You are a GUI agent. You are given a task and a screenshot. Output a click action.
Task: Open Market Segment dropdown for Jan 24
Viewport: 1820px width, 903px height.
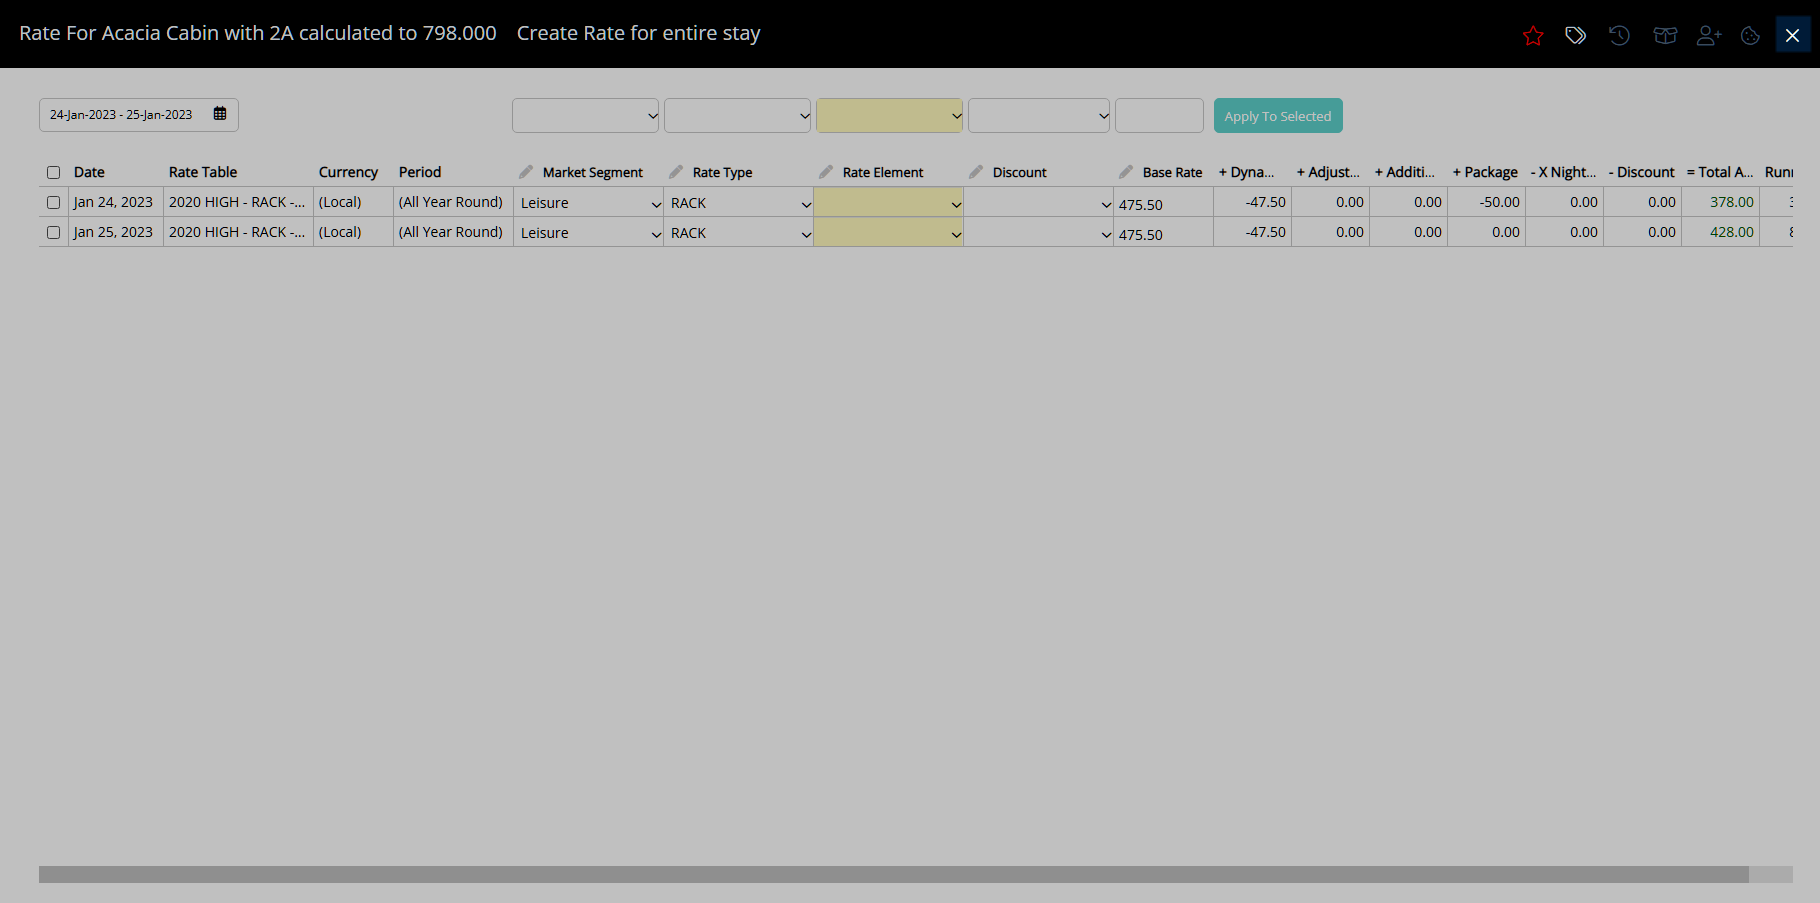(x=589, y=203)
